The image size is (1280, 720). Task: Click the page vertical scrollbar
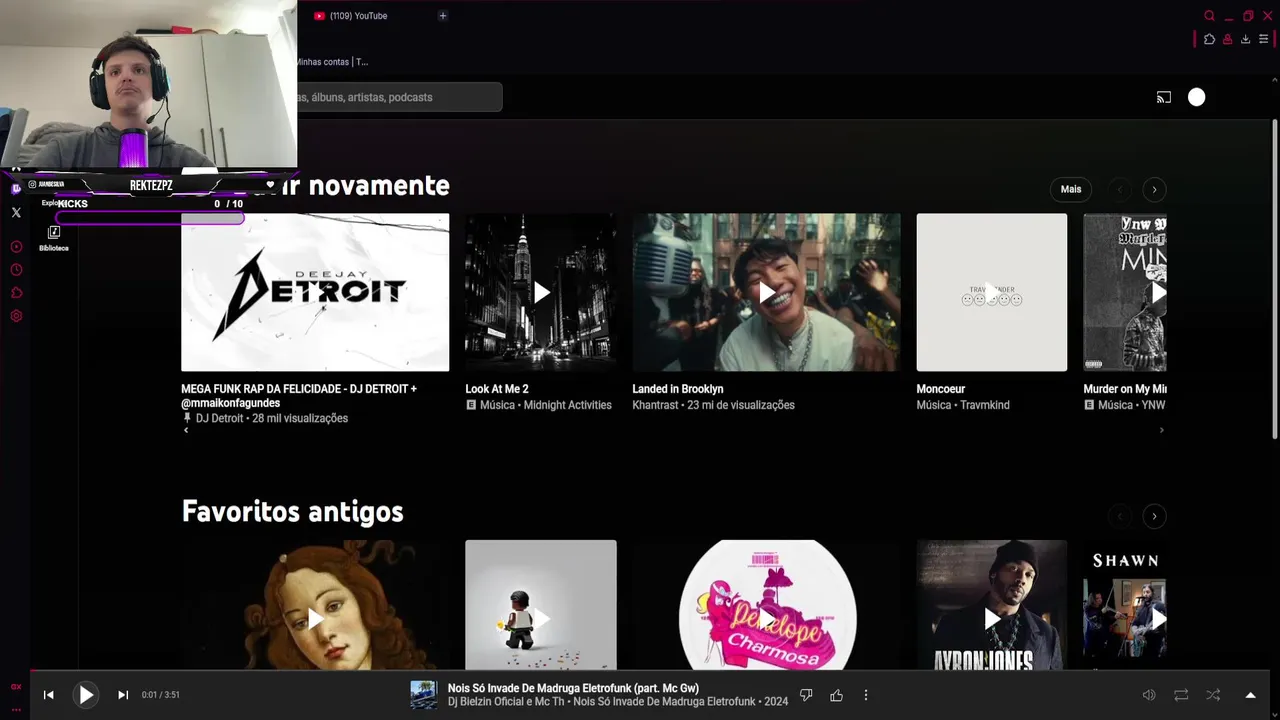tap(1275, 277)
